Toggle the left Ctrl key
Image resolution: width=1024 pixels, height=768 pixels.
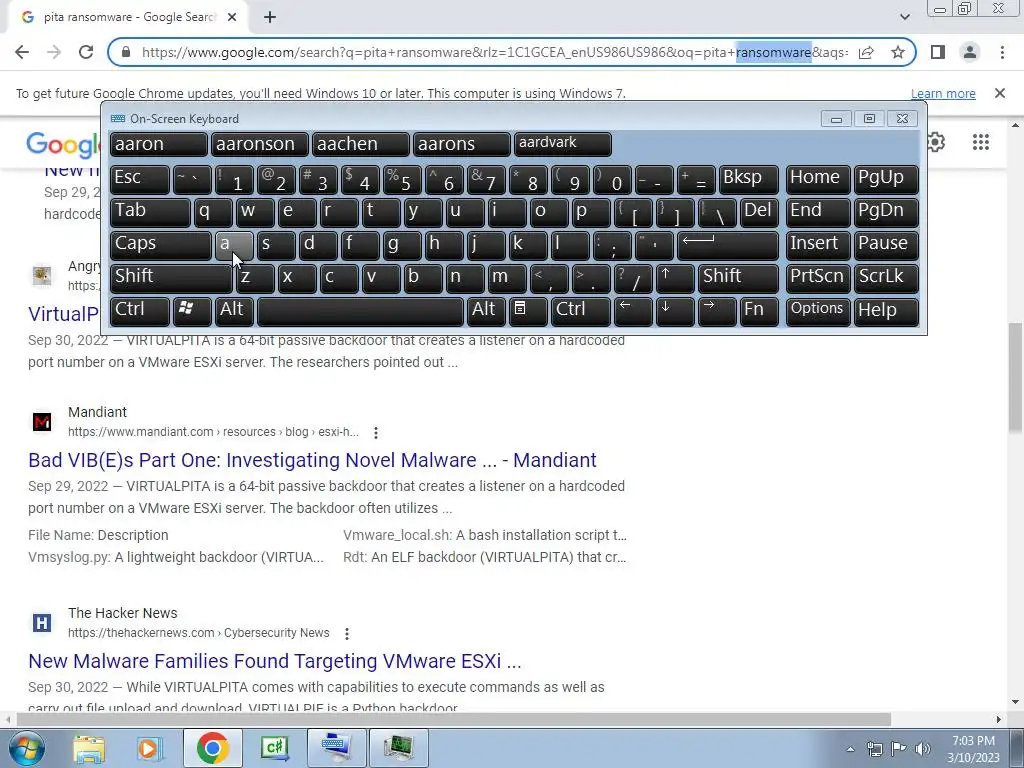[x=140, y=312]
